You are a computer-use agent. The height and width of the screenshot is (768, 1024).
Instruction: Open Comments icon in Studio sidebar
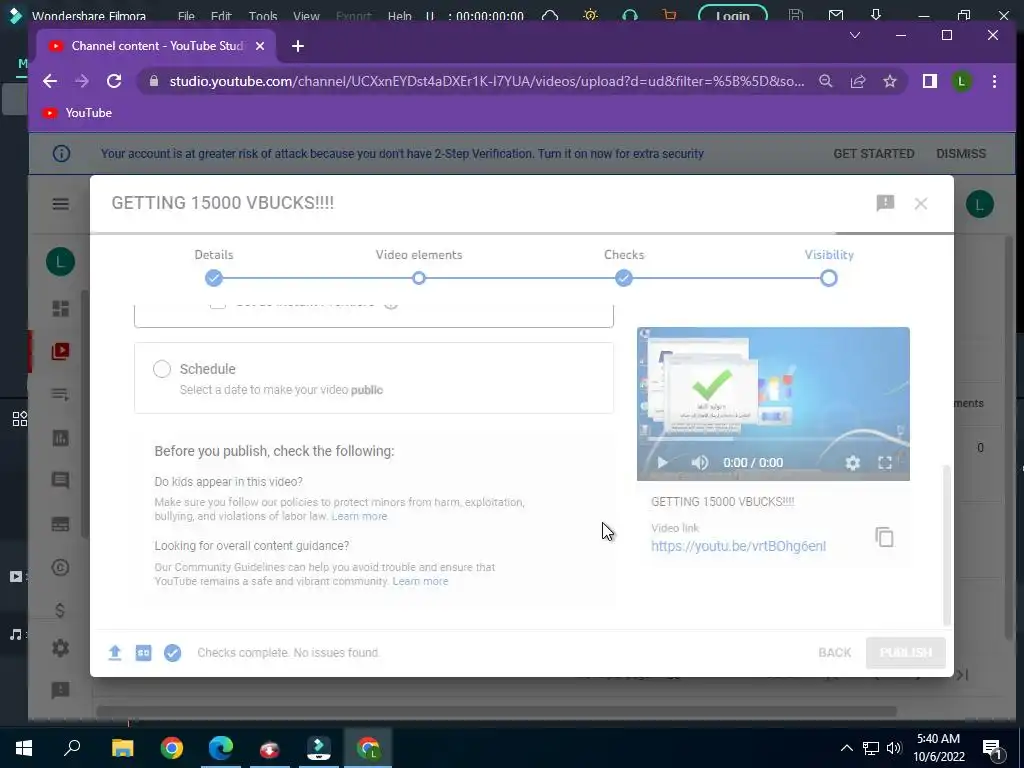61,481
